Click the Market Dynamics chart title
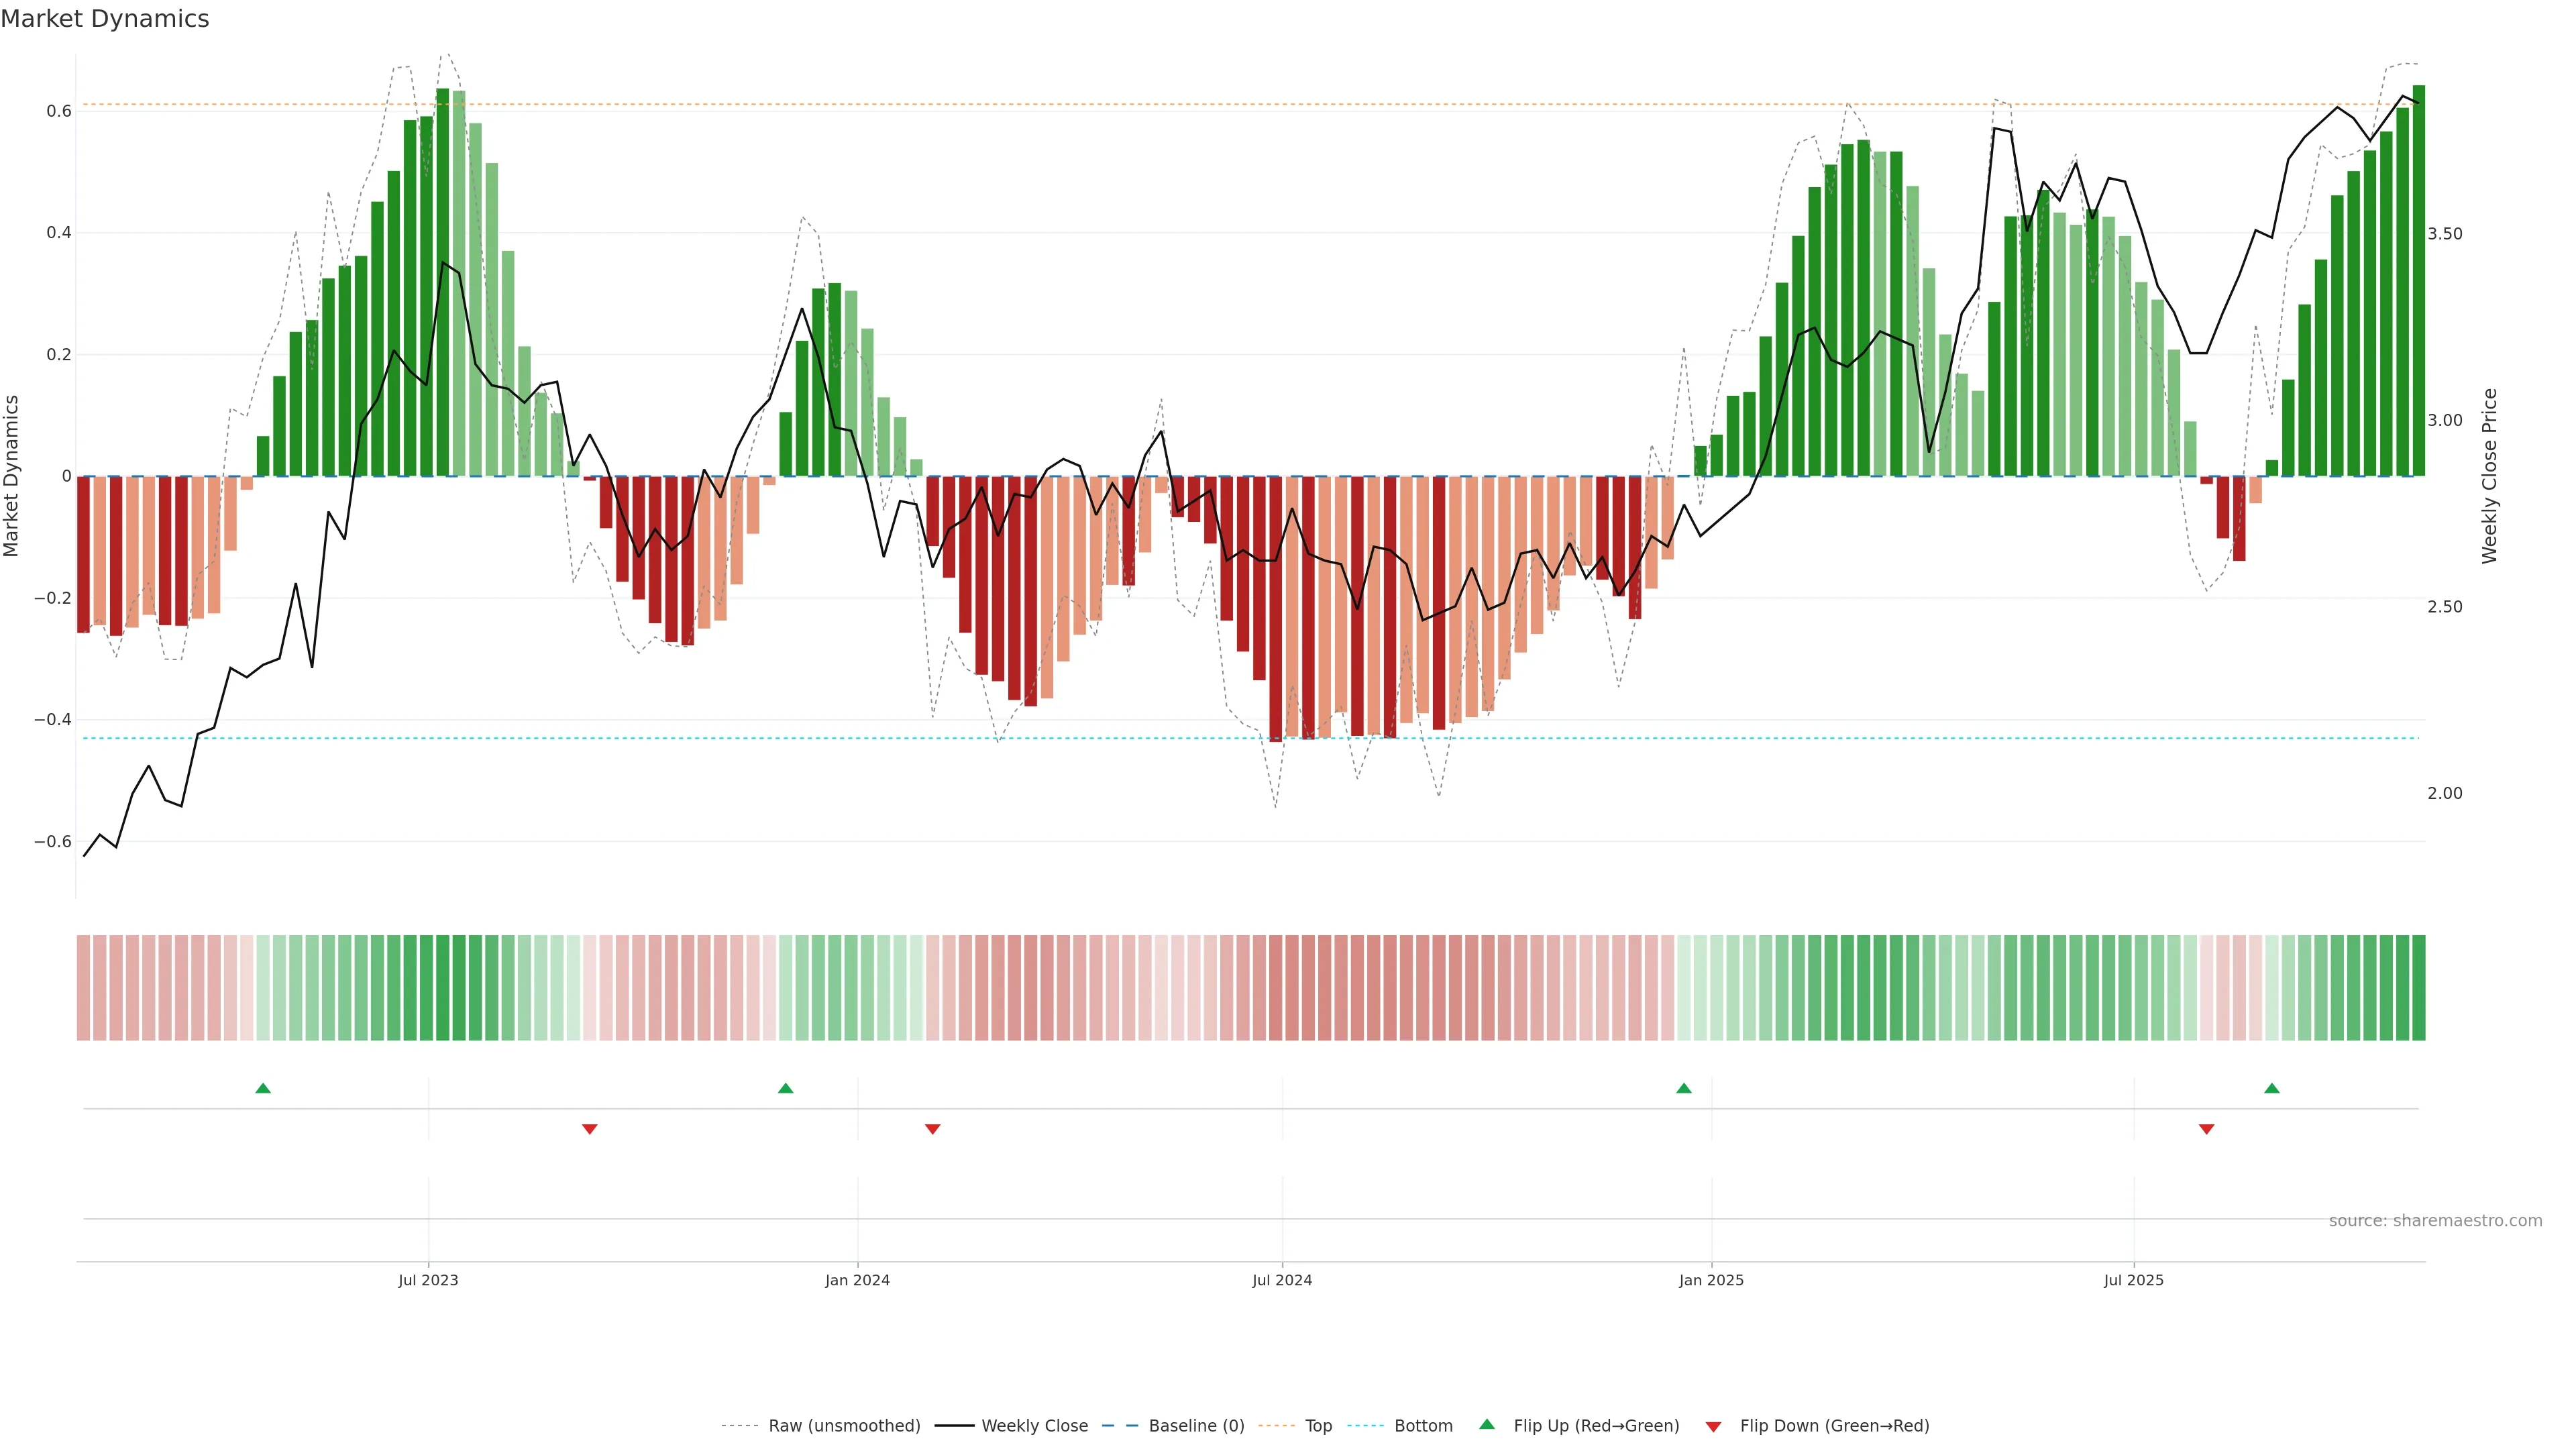This screenshot has height=1449, width=2576. (105, 19)
